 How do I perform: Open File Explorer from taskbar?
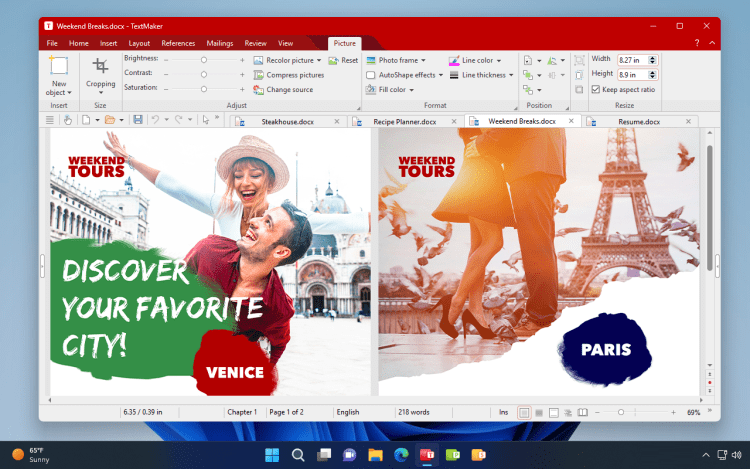[x=375, y=455]
